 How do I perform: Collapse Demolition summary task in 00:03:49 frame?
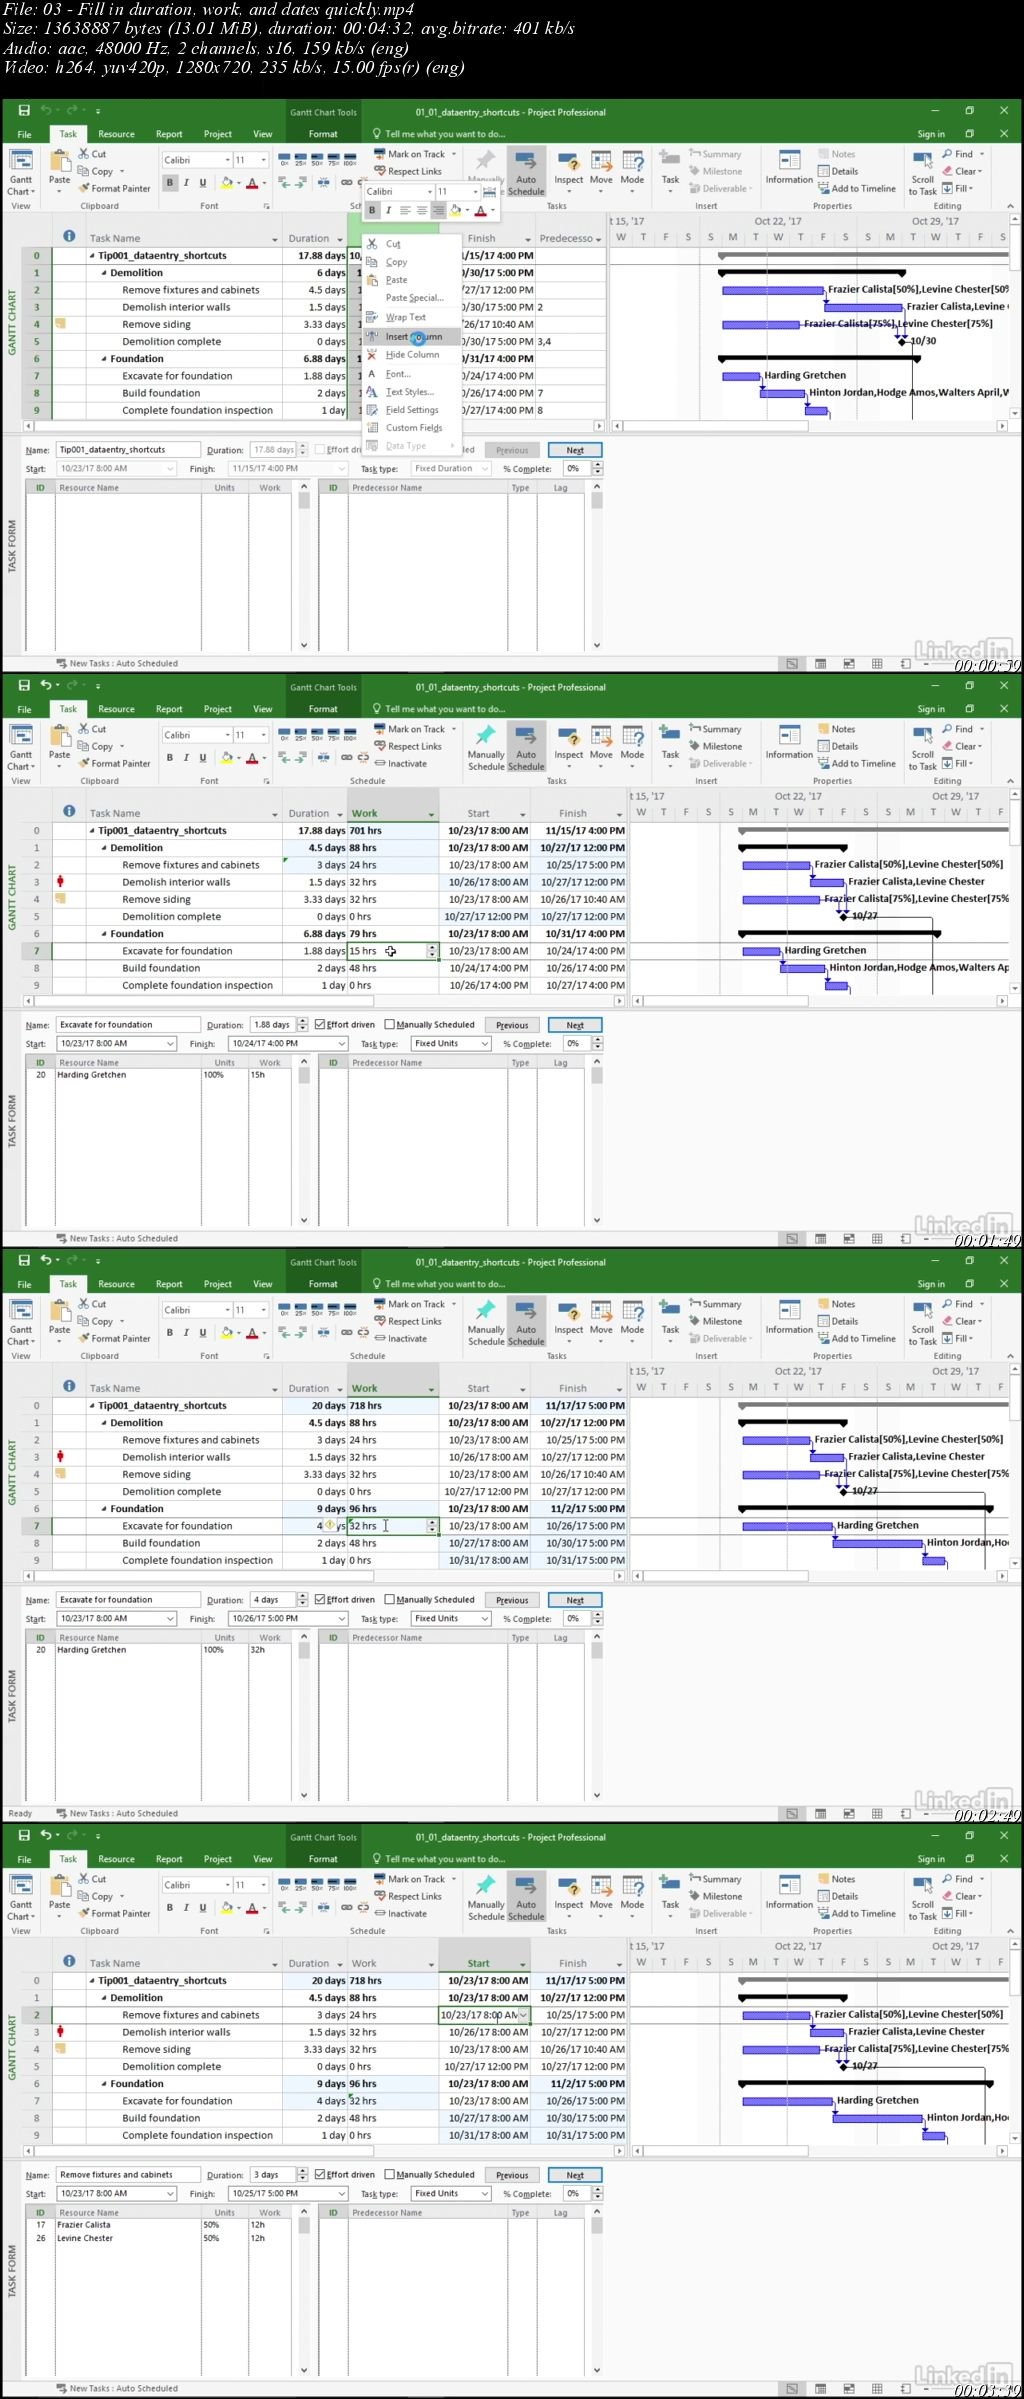[x=104, y=1998]
